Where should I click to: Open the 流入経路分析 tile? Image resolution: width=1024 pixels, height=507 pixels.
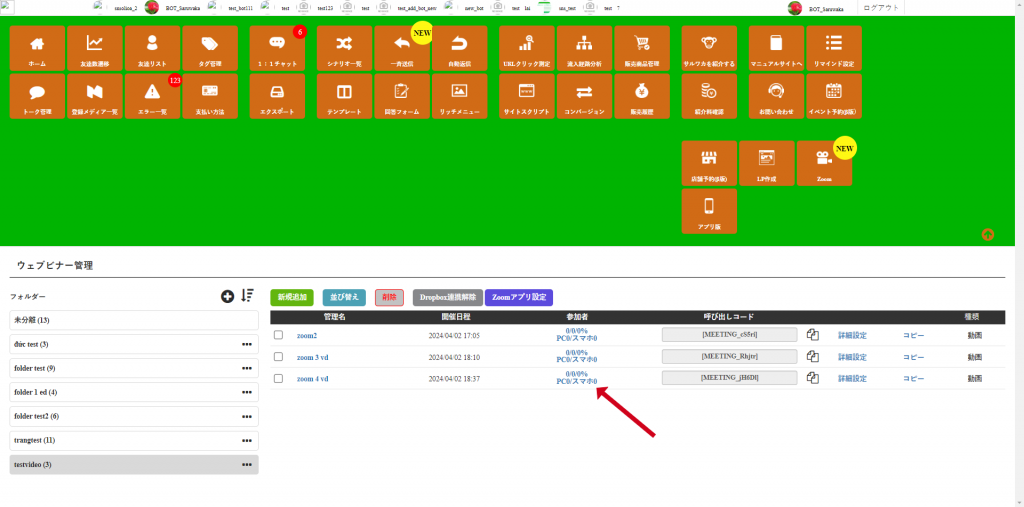pyautogui.click(x=584, y=48)
